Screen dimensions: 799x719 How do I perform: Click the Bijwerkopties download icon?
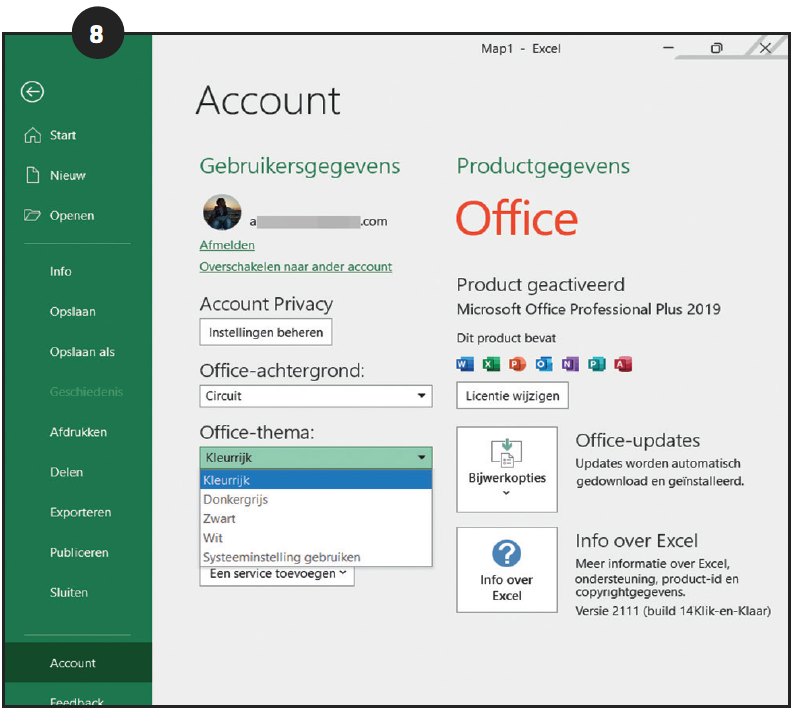click(x=507, y=452)
